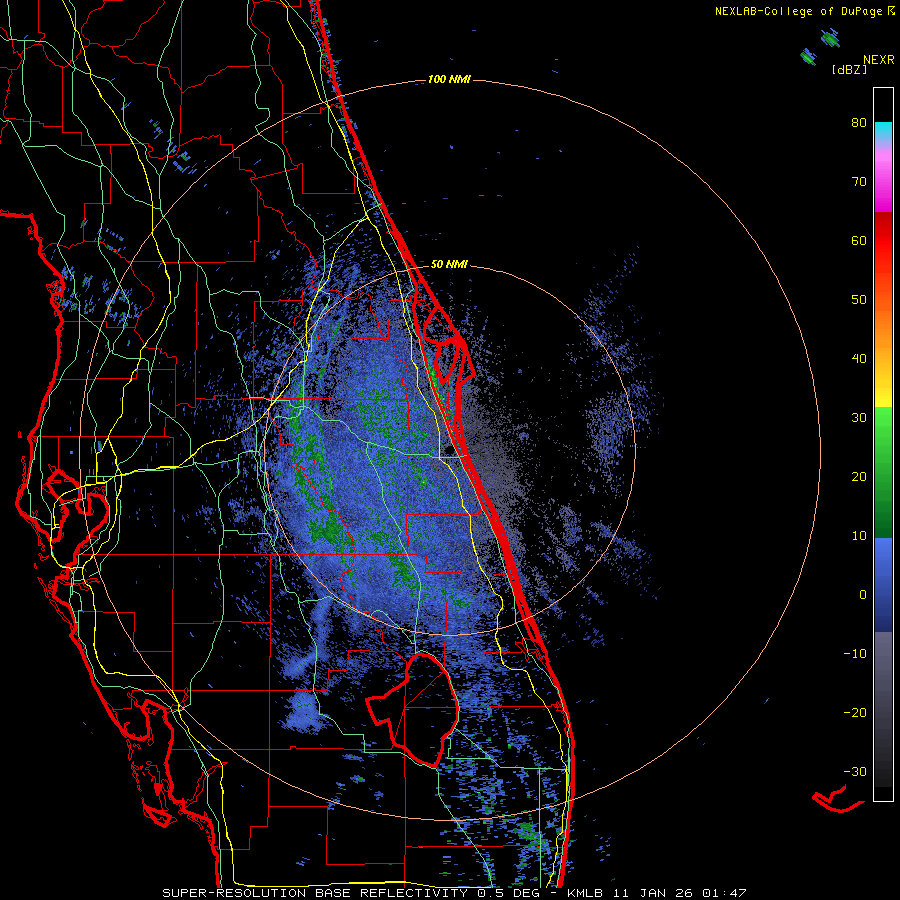
Task: Click the 100 NMI range ring label
Action: [x=449, y=79]
